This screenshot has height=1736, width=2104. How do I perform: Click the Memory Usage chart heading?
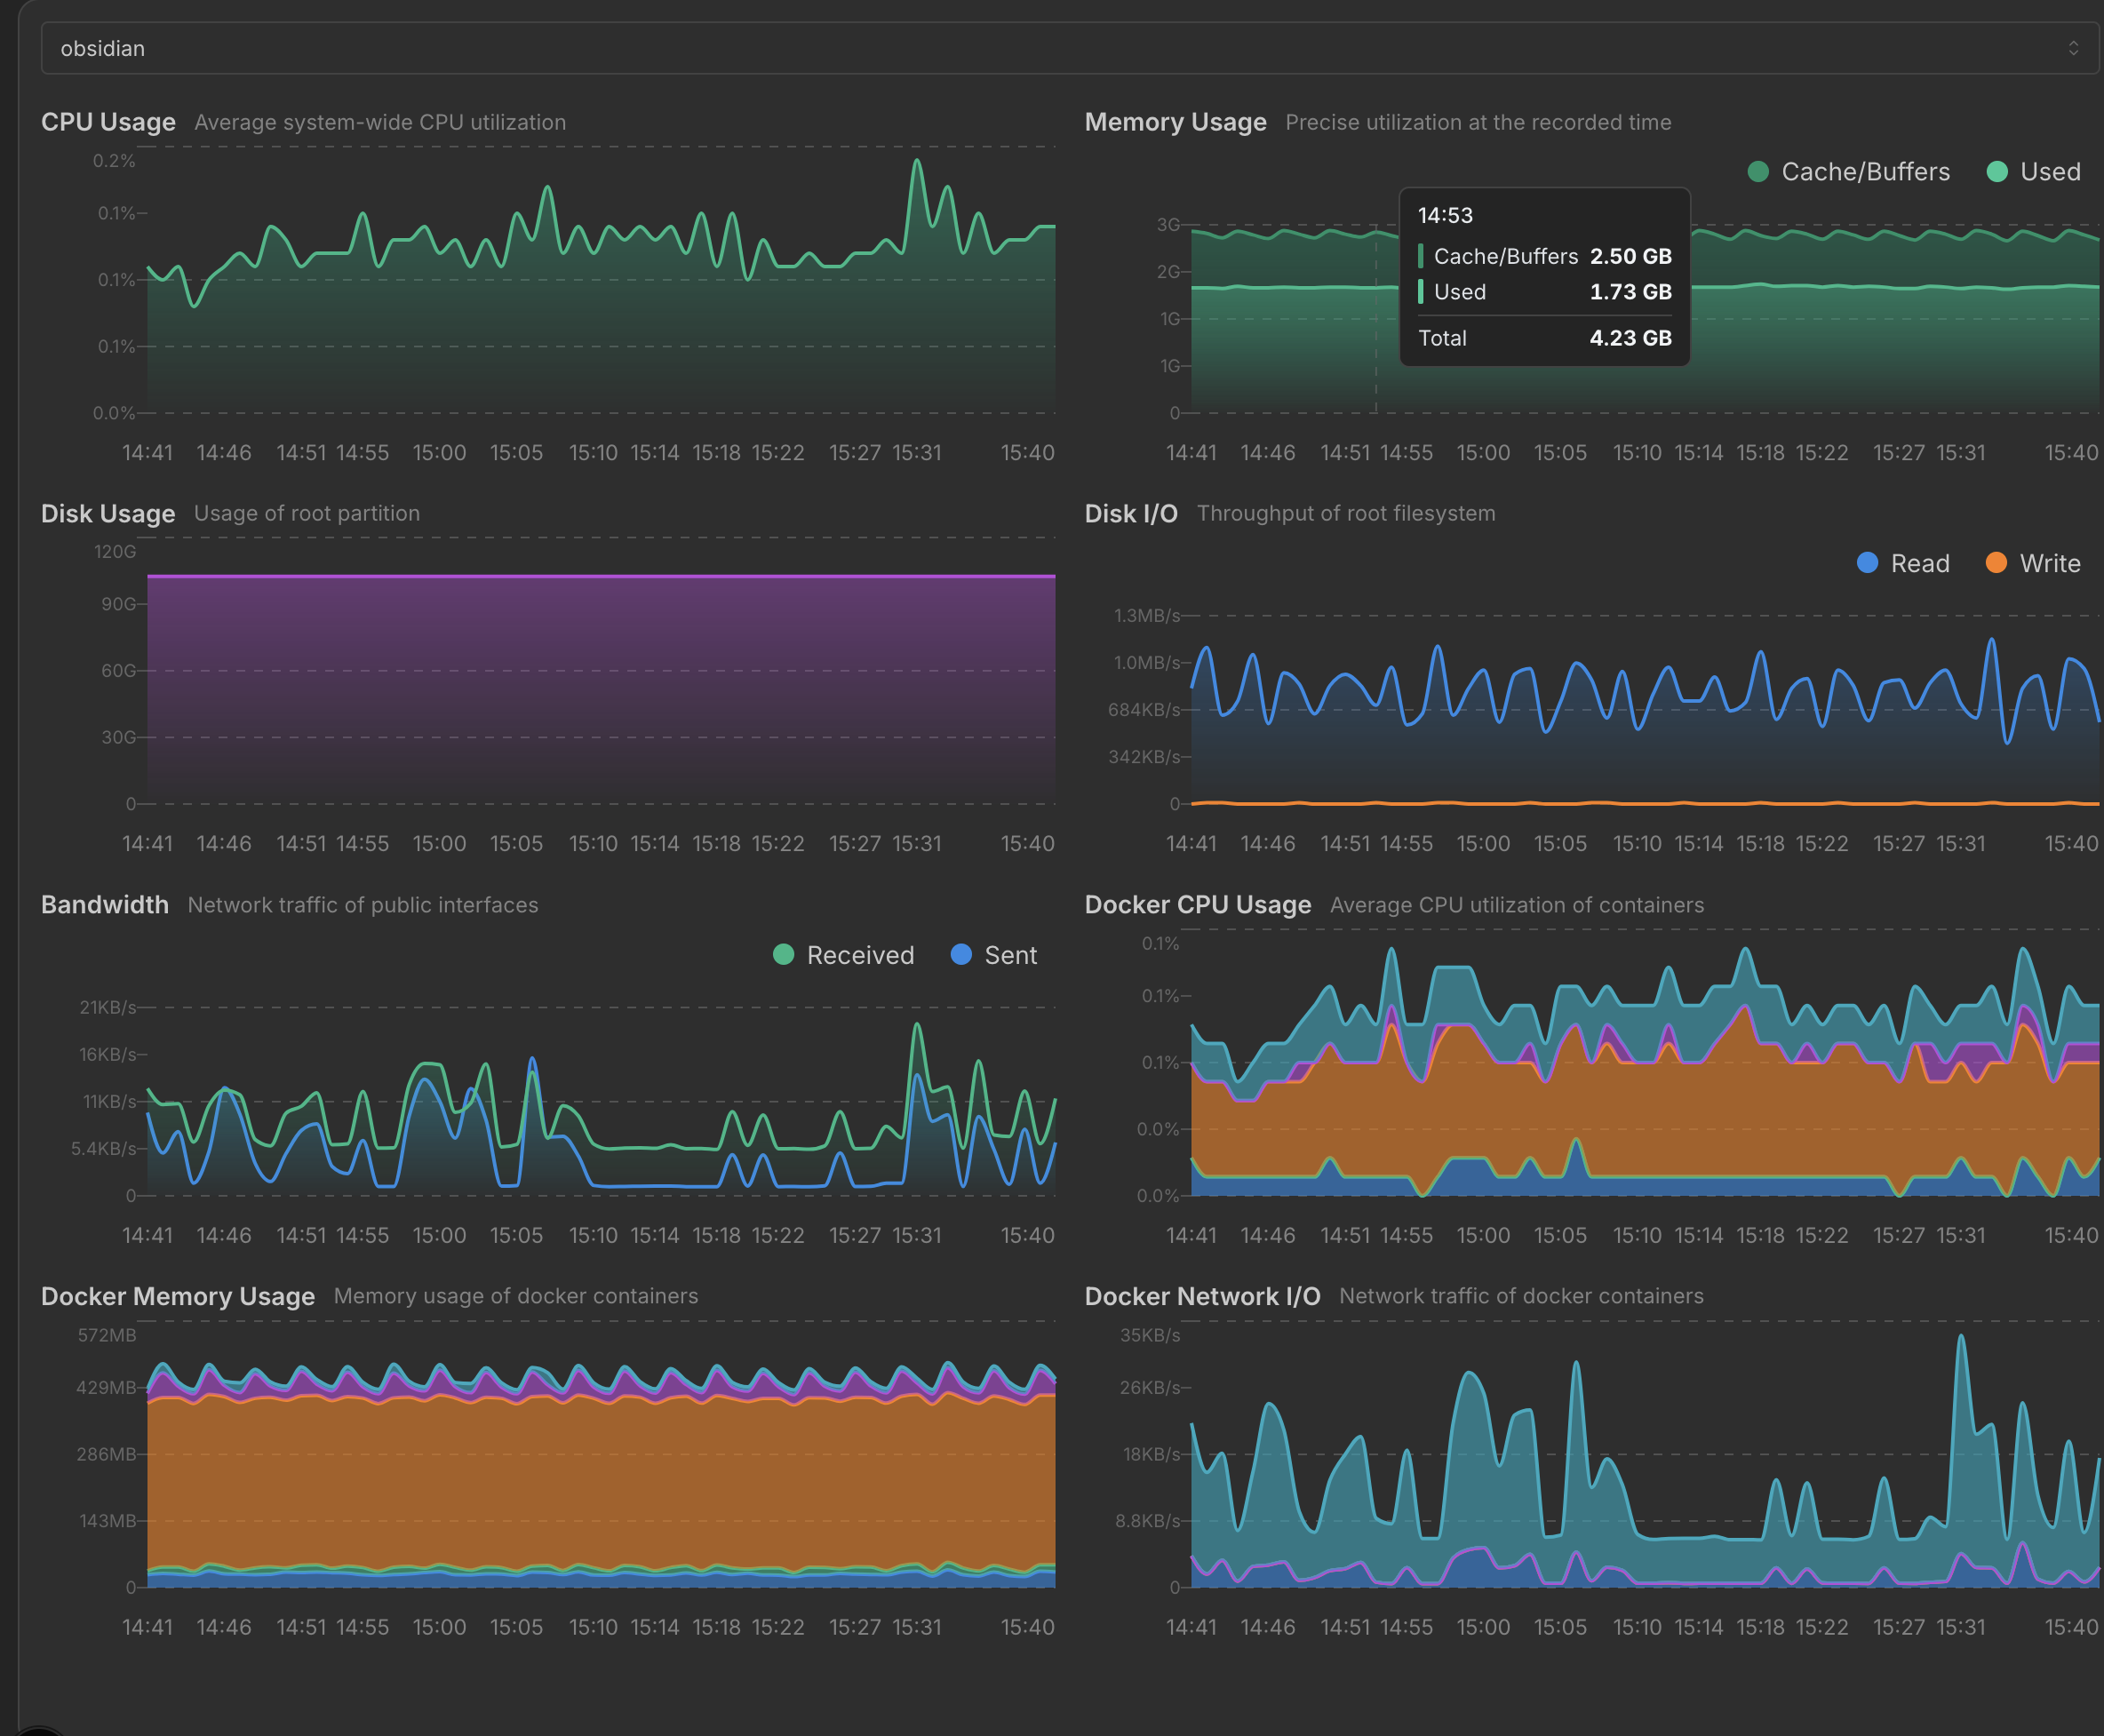(1175, 122)
